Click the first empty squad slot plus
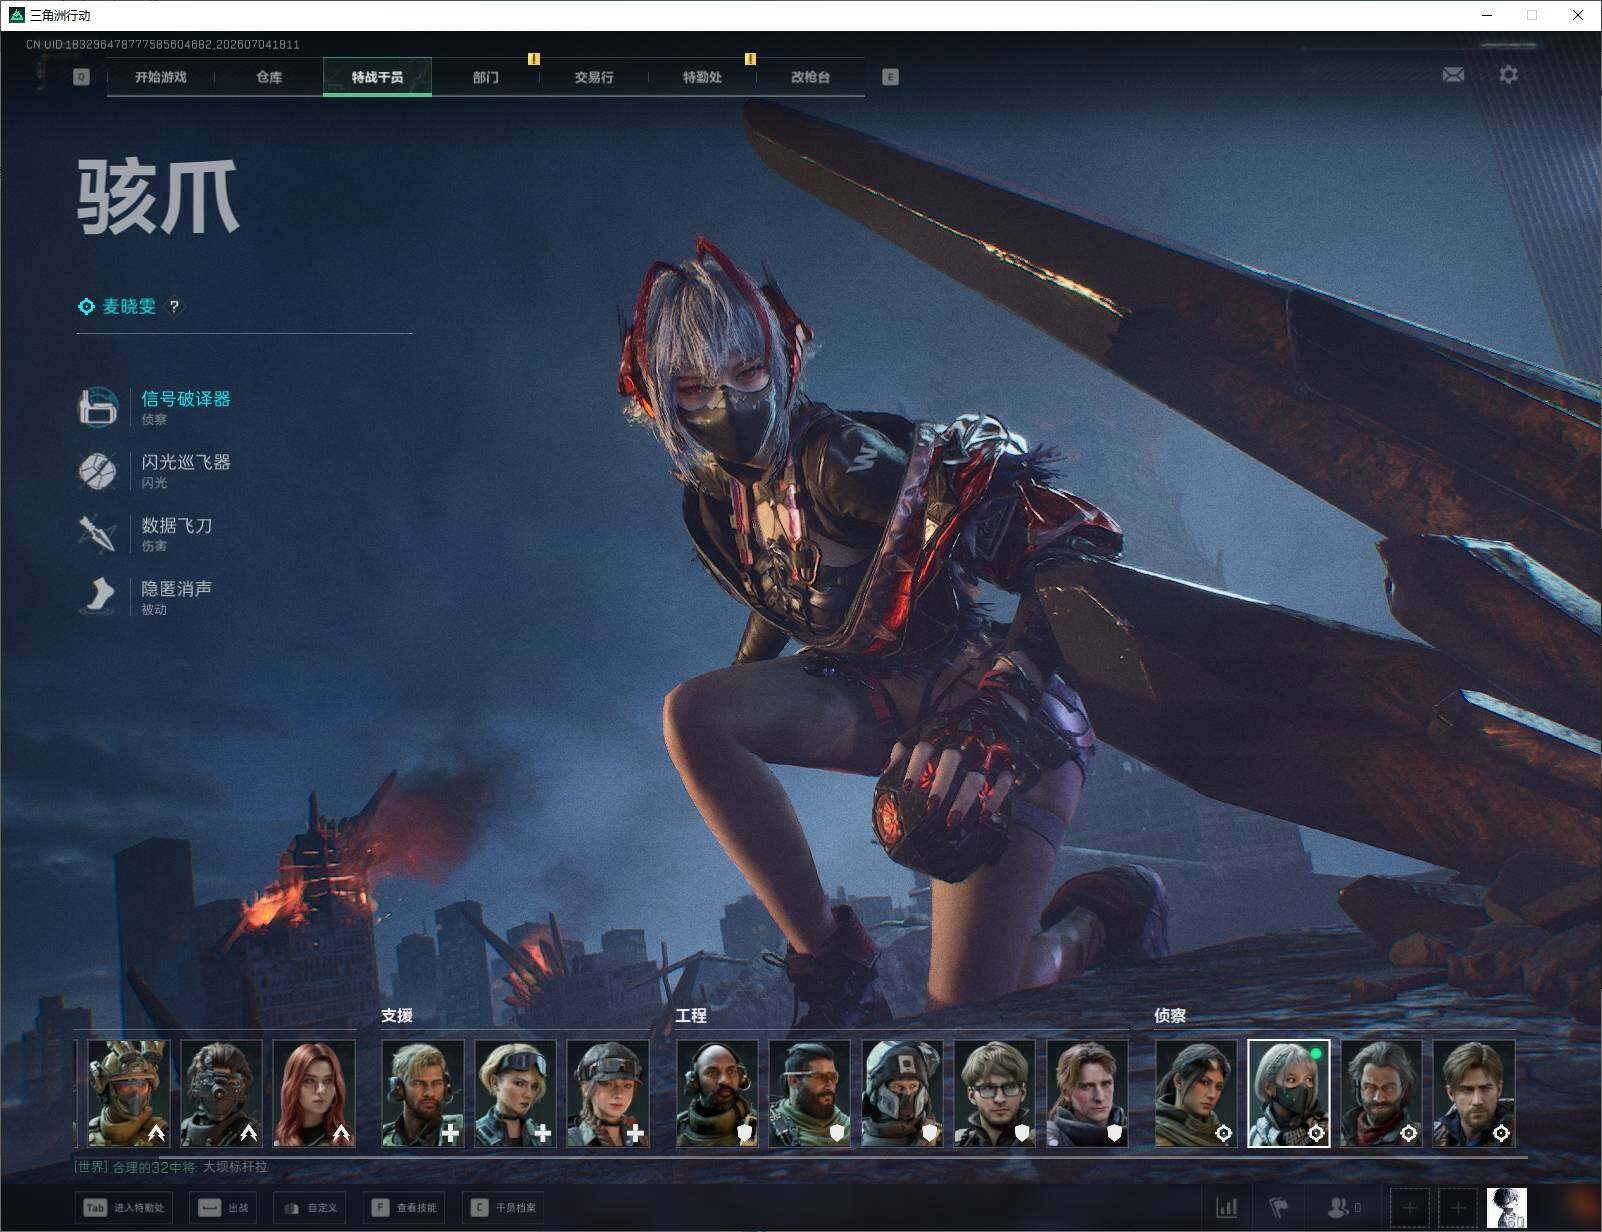The image size is (1602, 1232). point(1409,1208)
